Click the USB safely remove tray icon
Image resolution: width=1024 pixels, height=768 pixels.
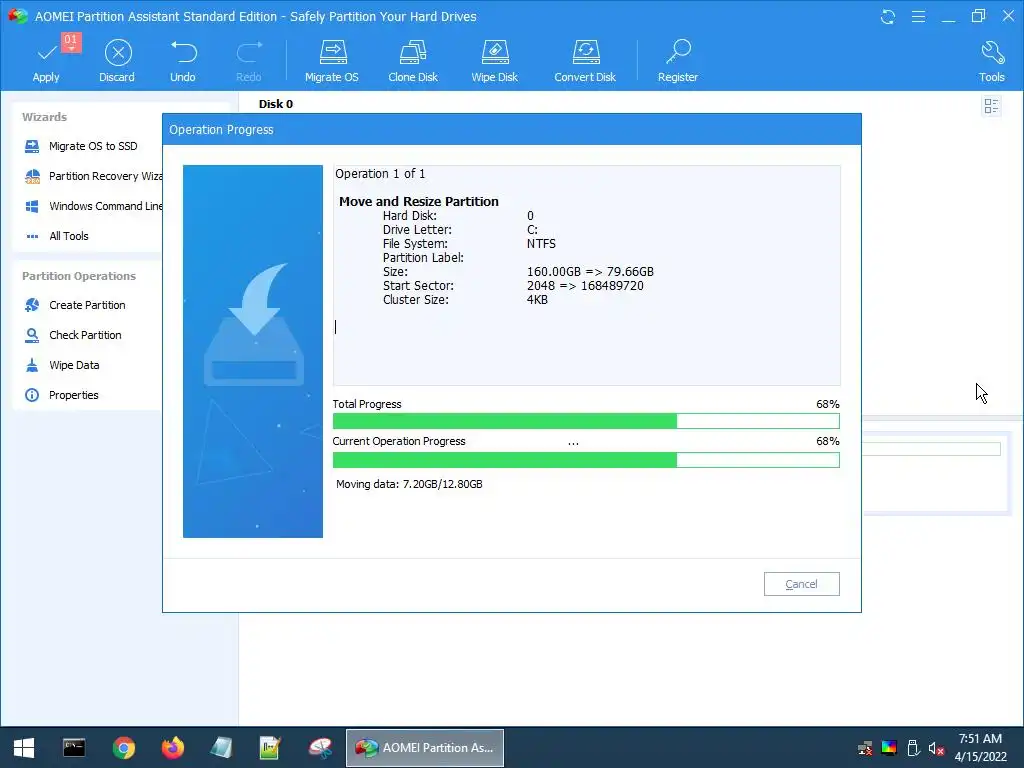pyautogui.click(x=913, y=748)
